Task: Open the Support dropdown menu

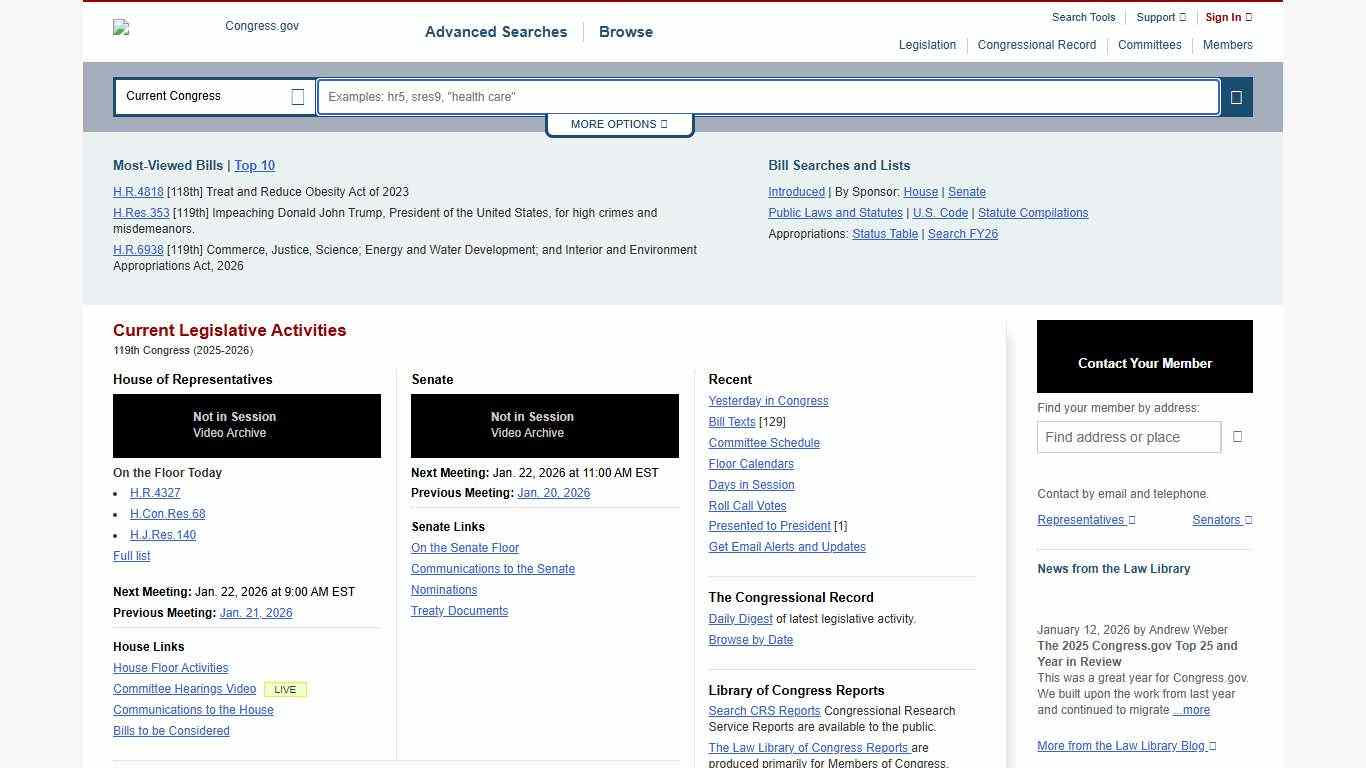Action: click(1160, 17)
